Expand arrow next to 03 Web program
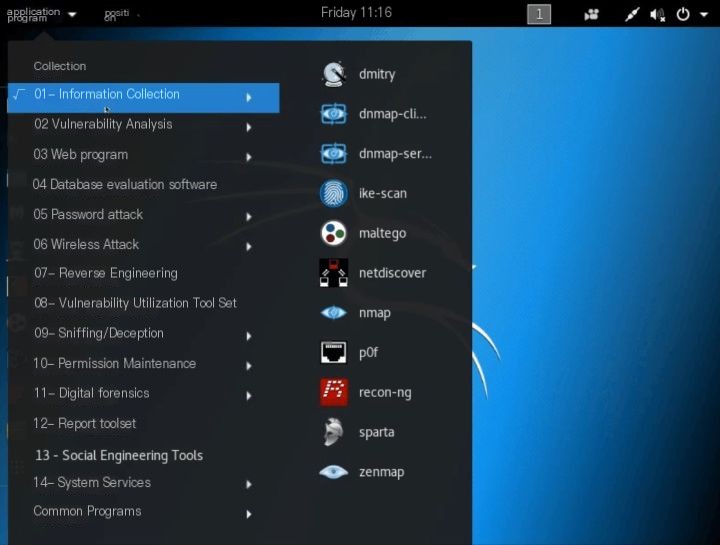Image resolution: width=720 pixels, height=545 pixels. (x=248, y=157)
